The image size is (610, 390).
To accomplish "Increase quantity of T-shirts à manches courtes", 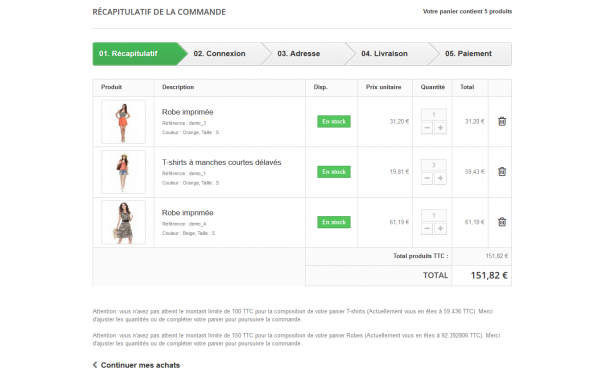I will tap(440, 178).
